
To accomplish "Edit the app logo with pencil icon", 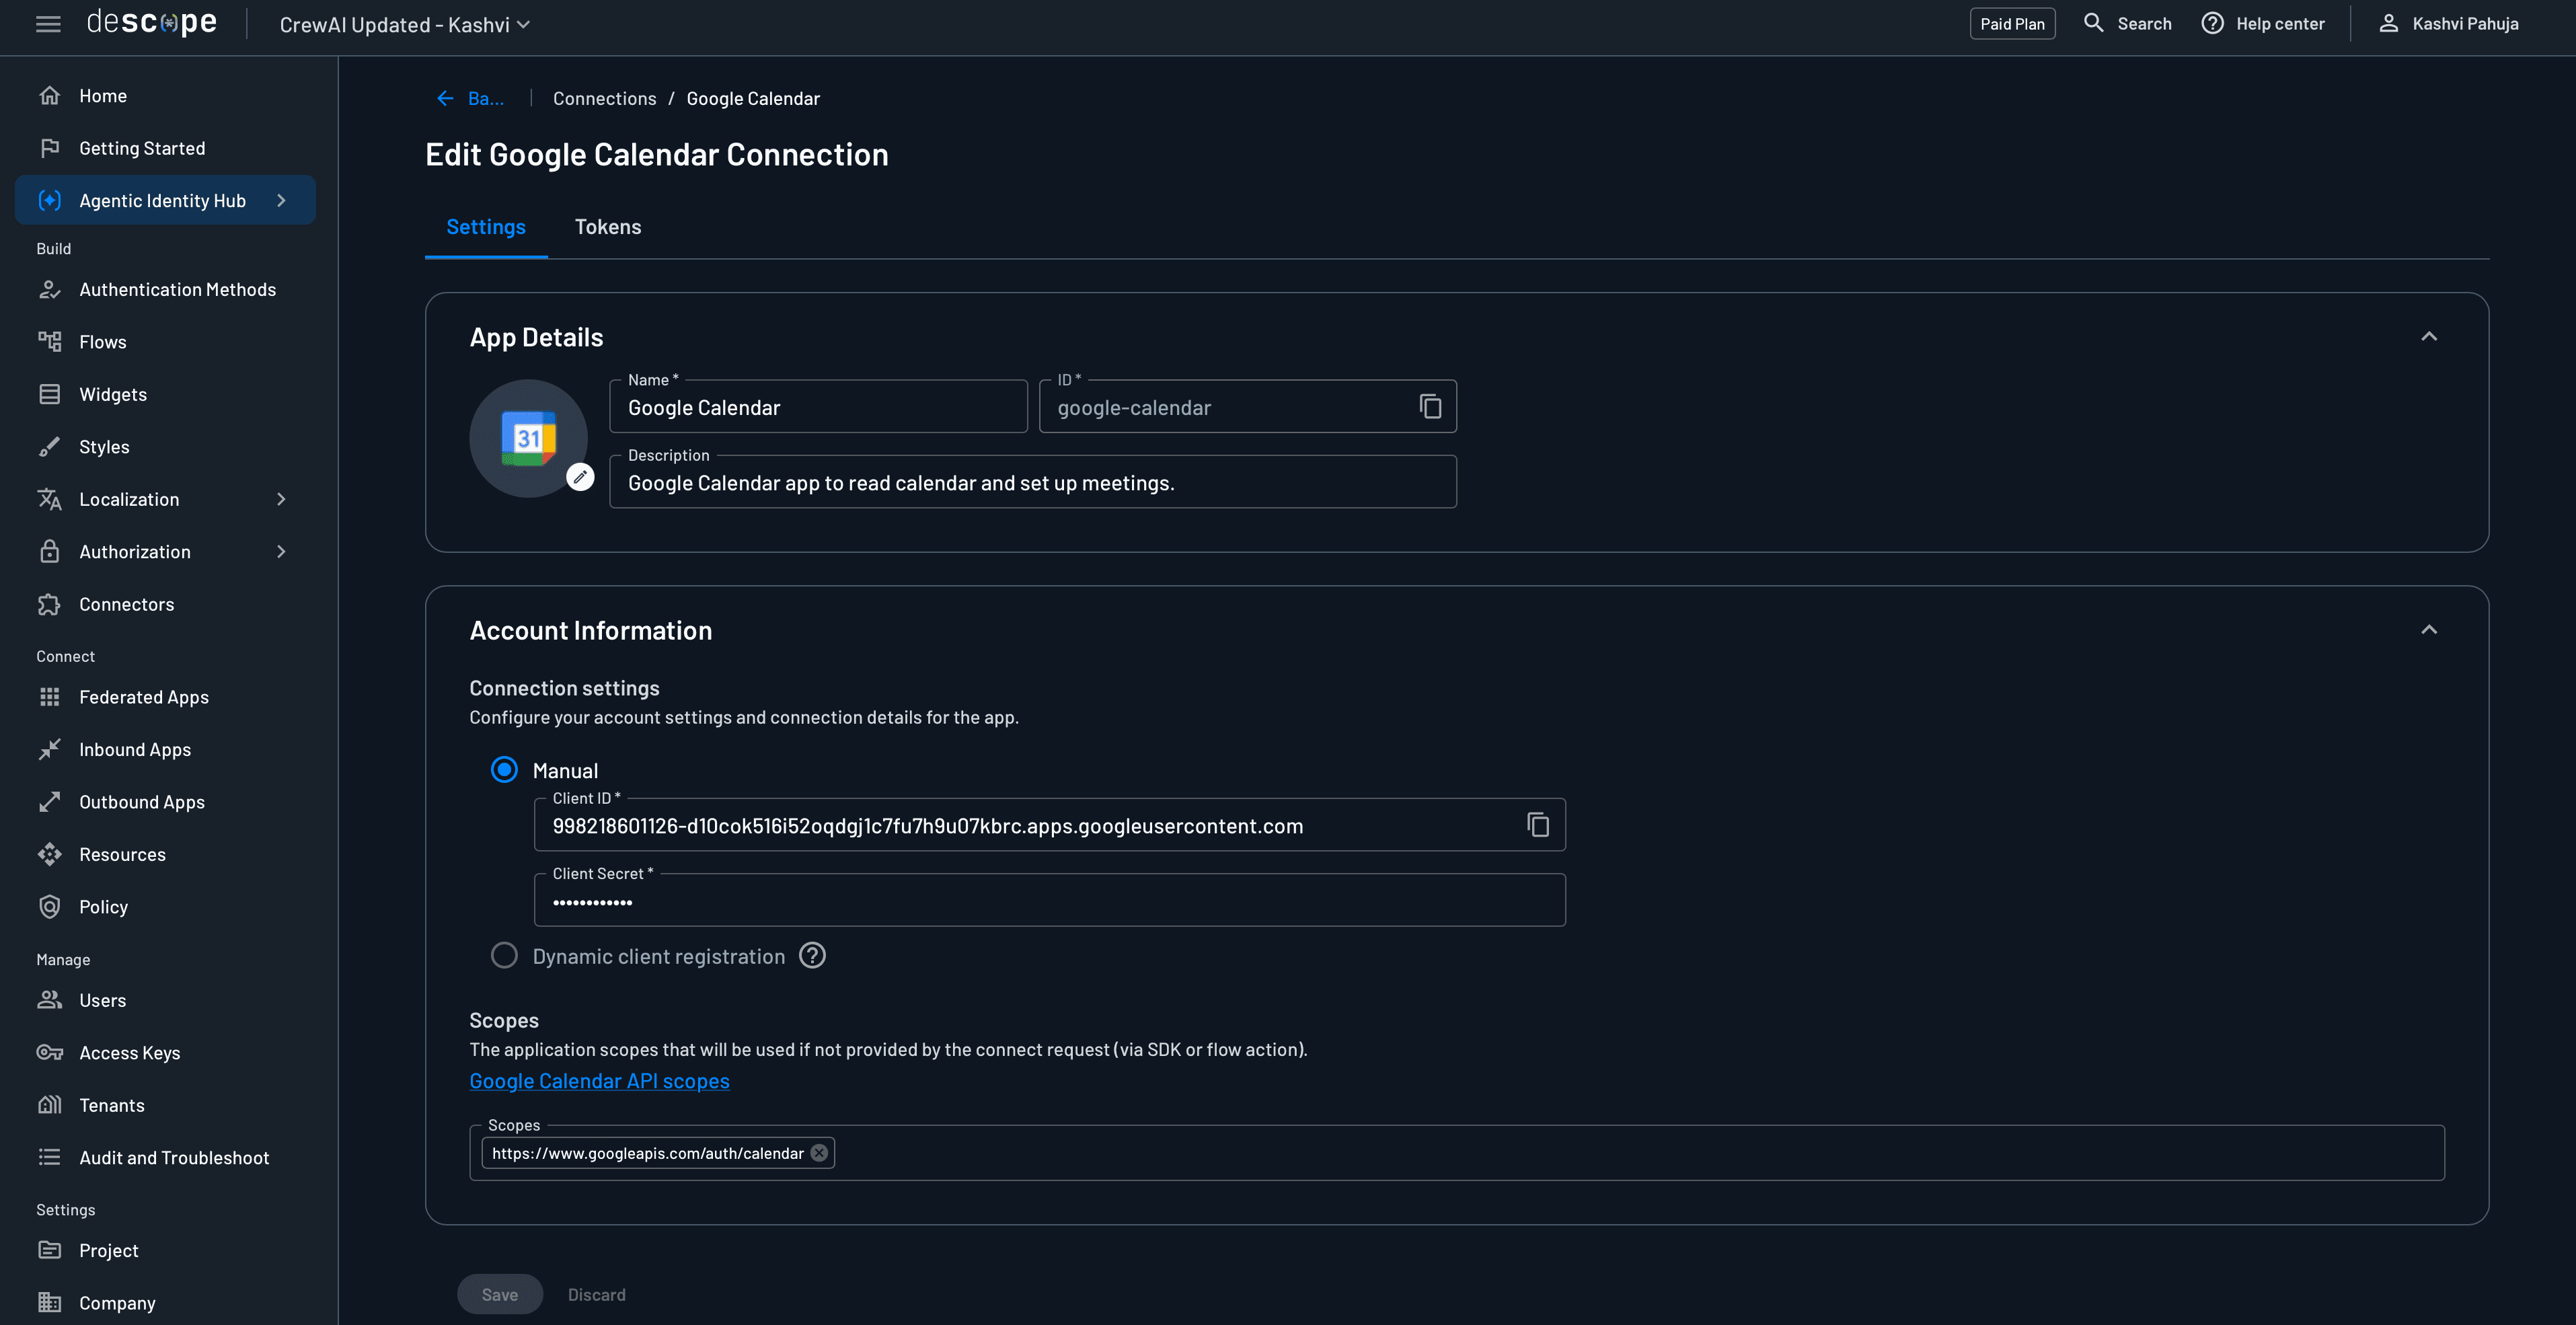I will (580, 477).
